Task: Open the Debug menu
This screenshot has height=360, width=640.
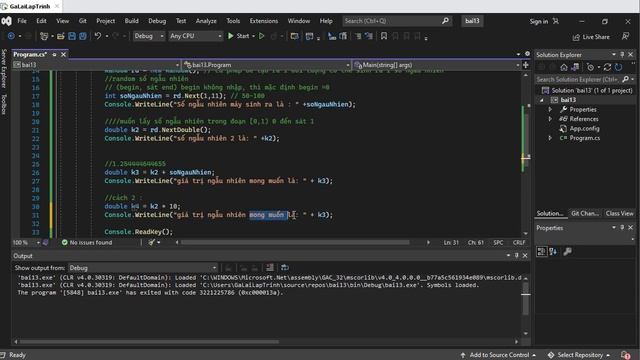Action: click(157, 21)
